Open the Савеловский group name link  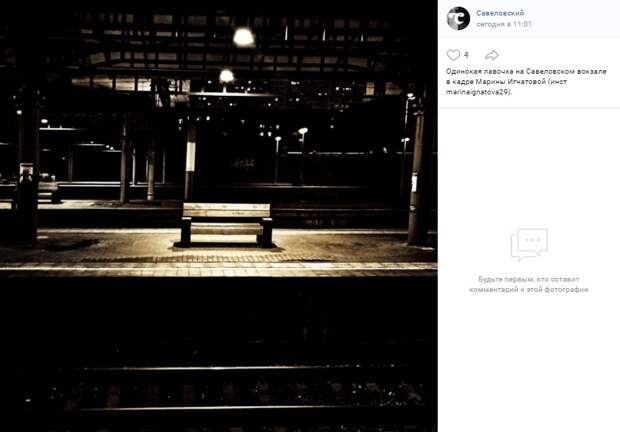[500, 13]
